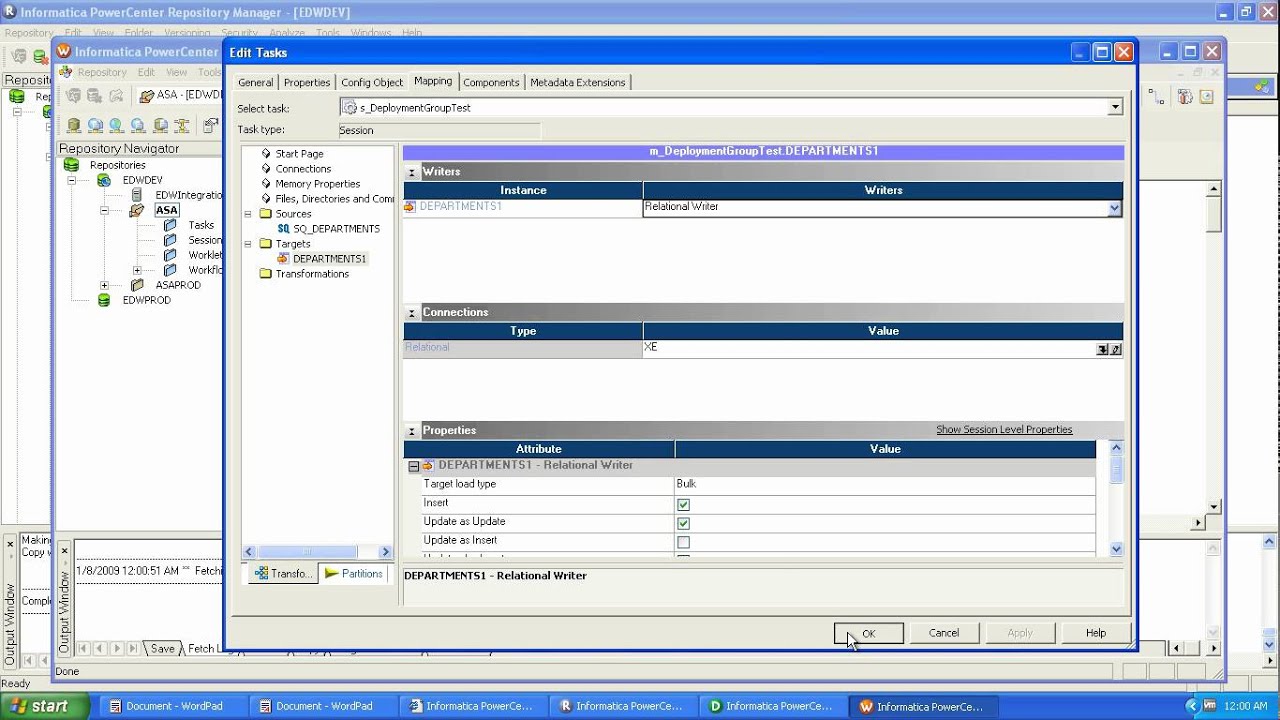Open the Relational Writer type dropdown
This screenshot has height=720, width=1280.
pyautogui.click(x=1114, y=208)
